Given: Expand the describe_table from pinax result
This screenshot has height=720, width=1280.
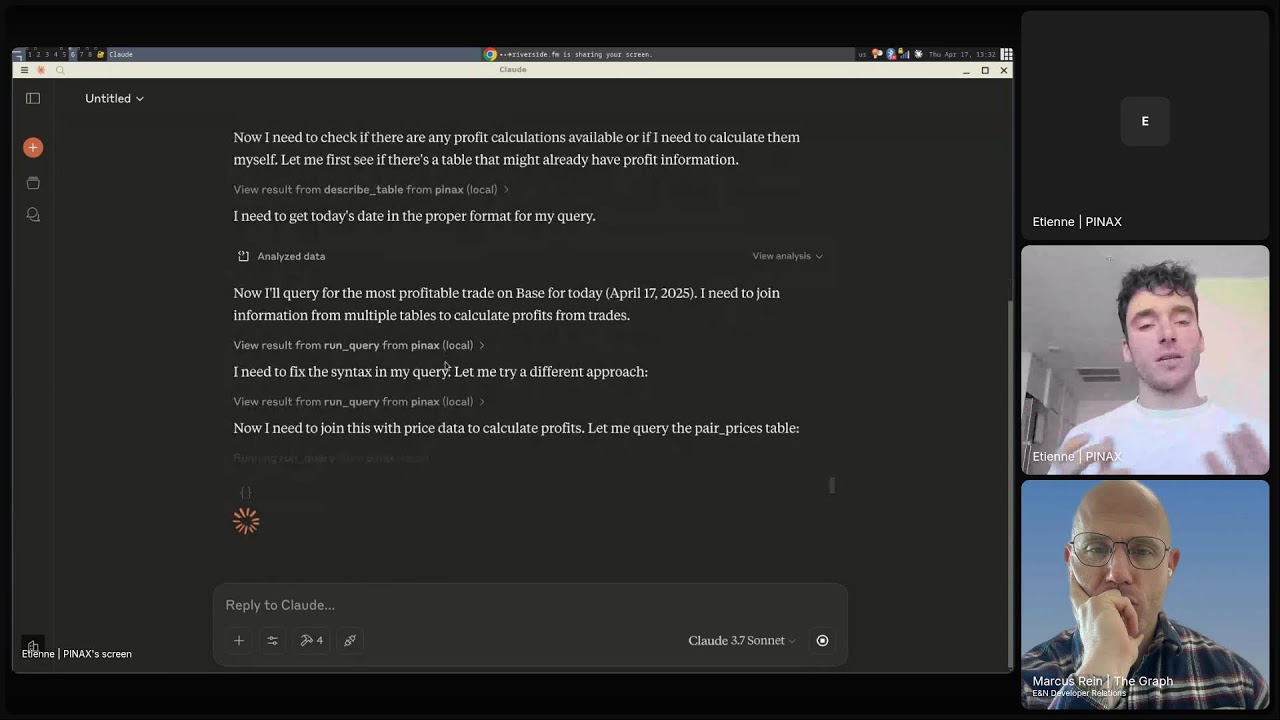Looking at the screenshot, I should [371, 189].
